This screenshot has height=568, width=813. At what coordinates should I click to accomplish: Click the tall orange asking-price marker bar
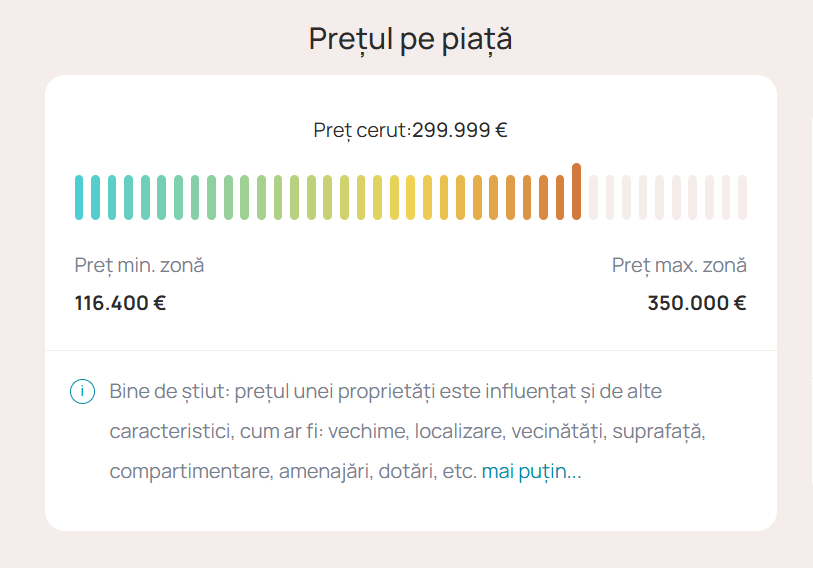pos(577,191)
